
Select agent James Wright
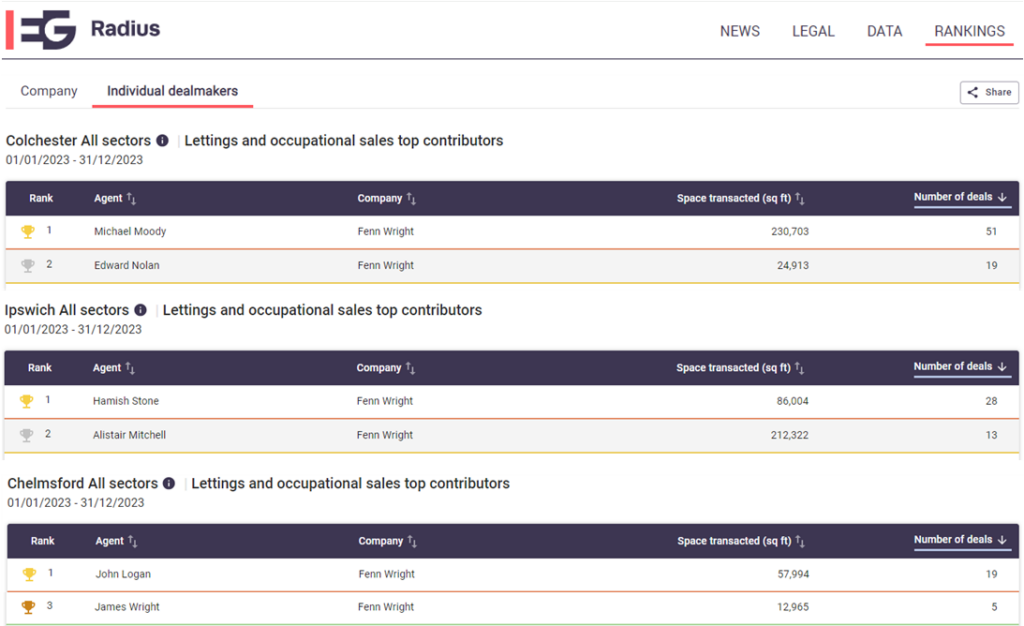coord(127,607)
